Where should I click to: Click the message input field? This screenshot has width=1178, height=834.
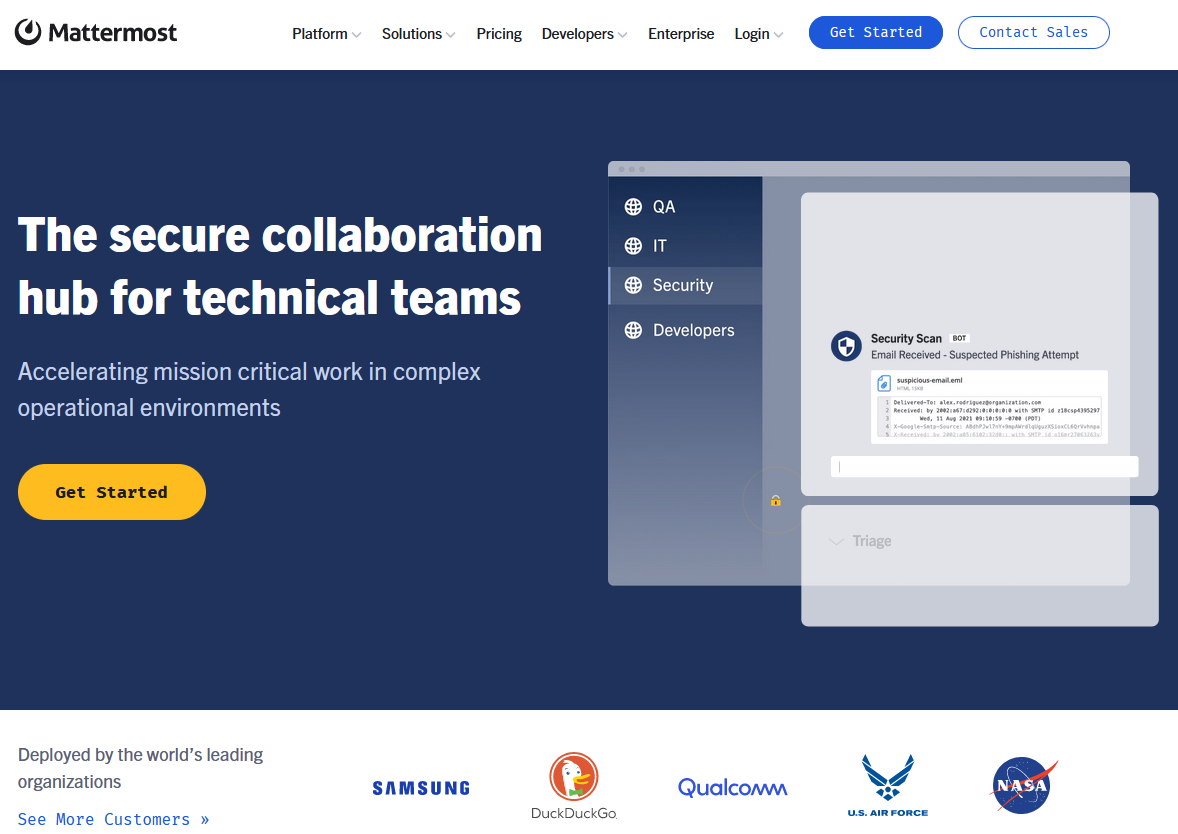[984, 467]
